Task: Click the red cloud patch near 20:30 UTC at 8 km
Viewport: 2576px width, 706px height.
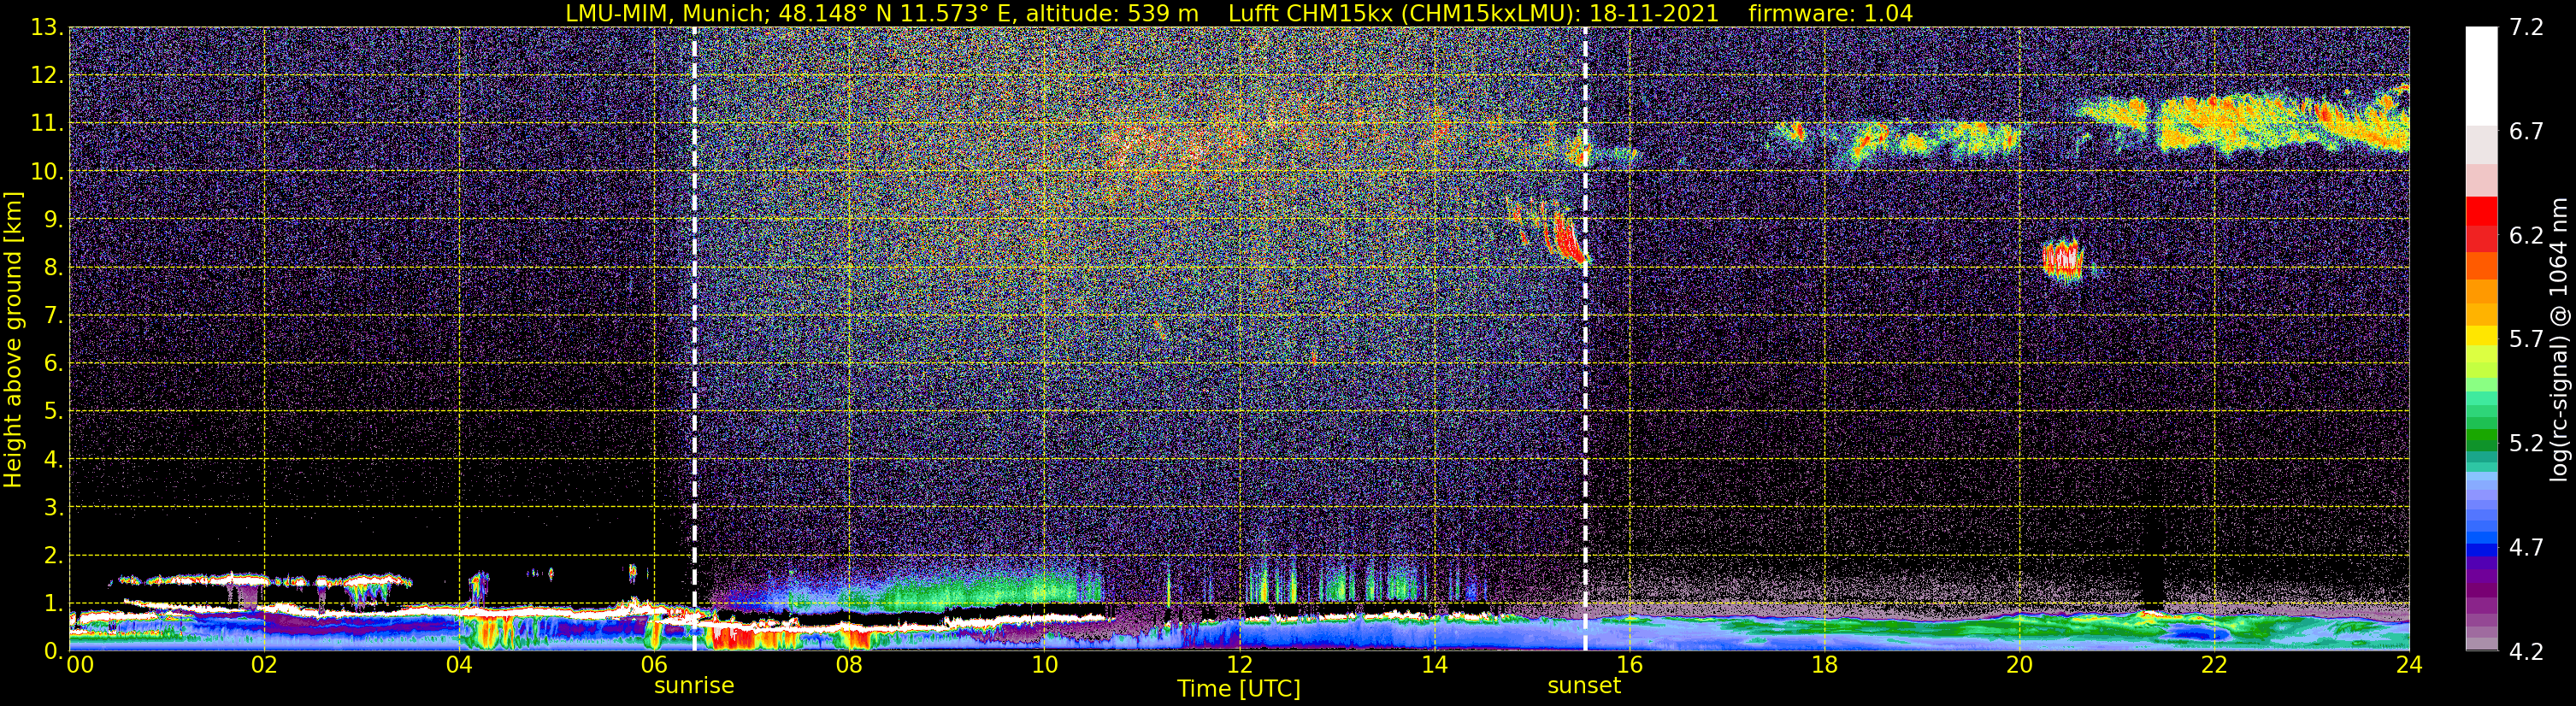Action: (2063, 259)
